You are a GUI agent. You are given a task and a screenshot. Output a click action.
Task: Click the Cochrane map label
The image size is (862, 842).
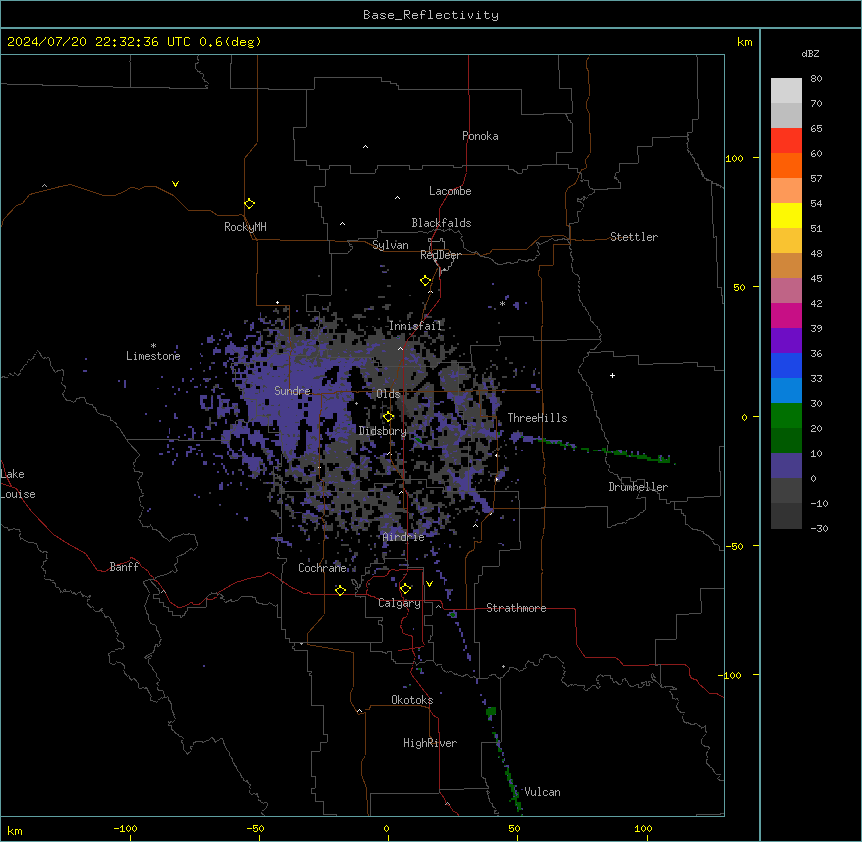(322, 568)
